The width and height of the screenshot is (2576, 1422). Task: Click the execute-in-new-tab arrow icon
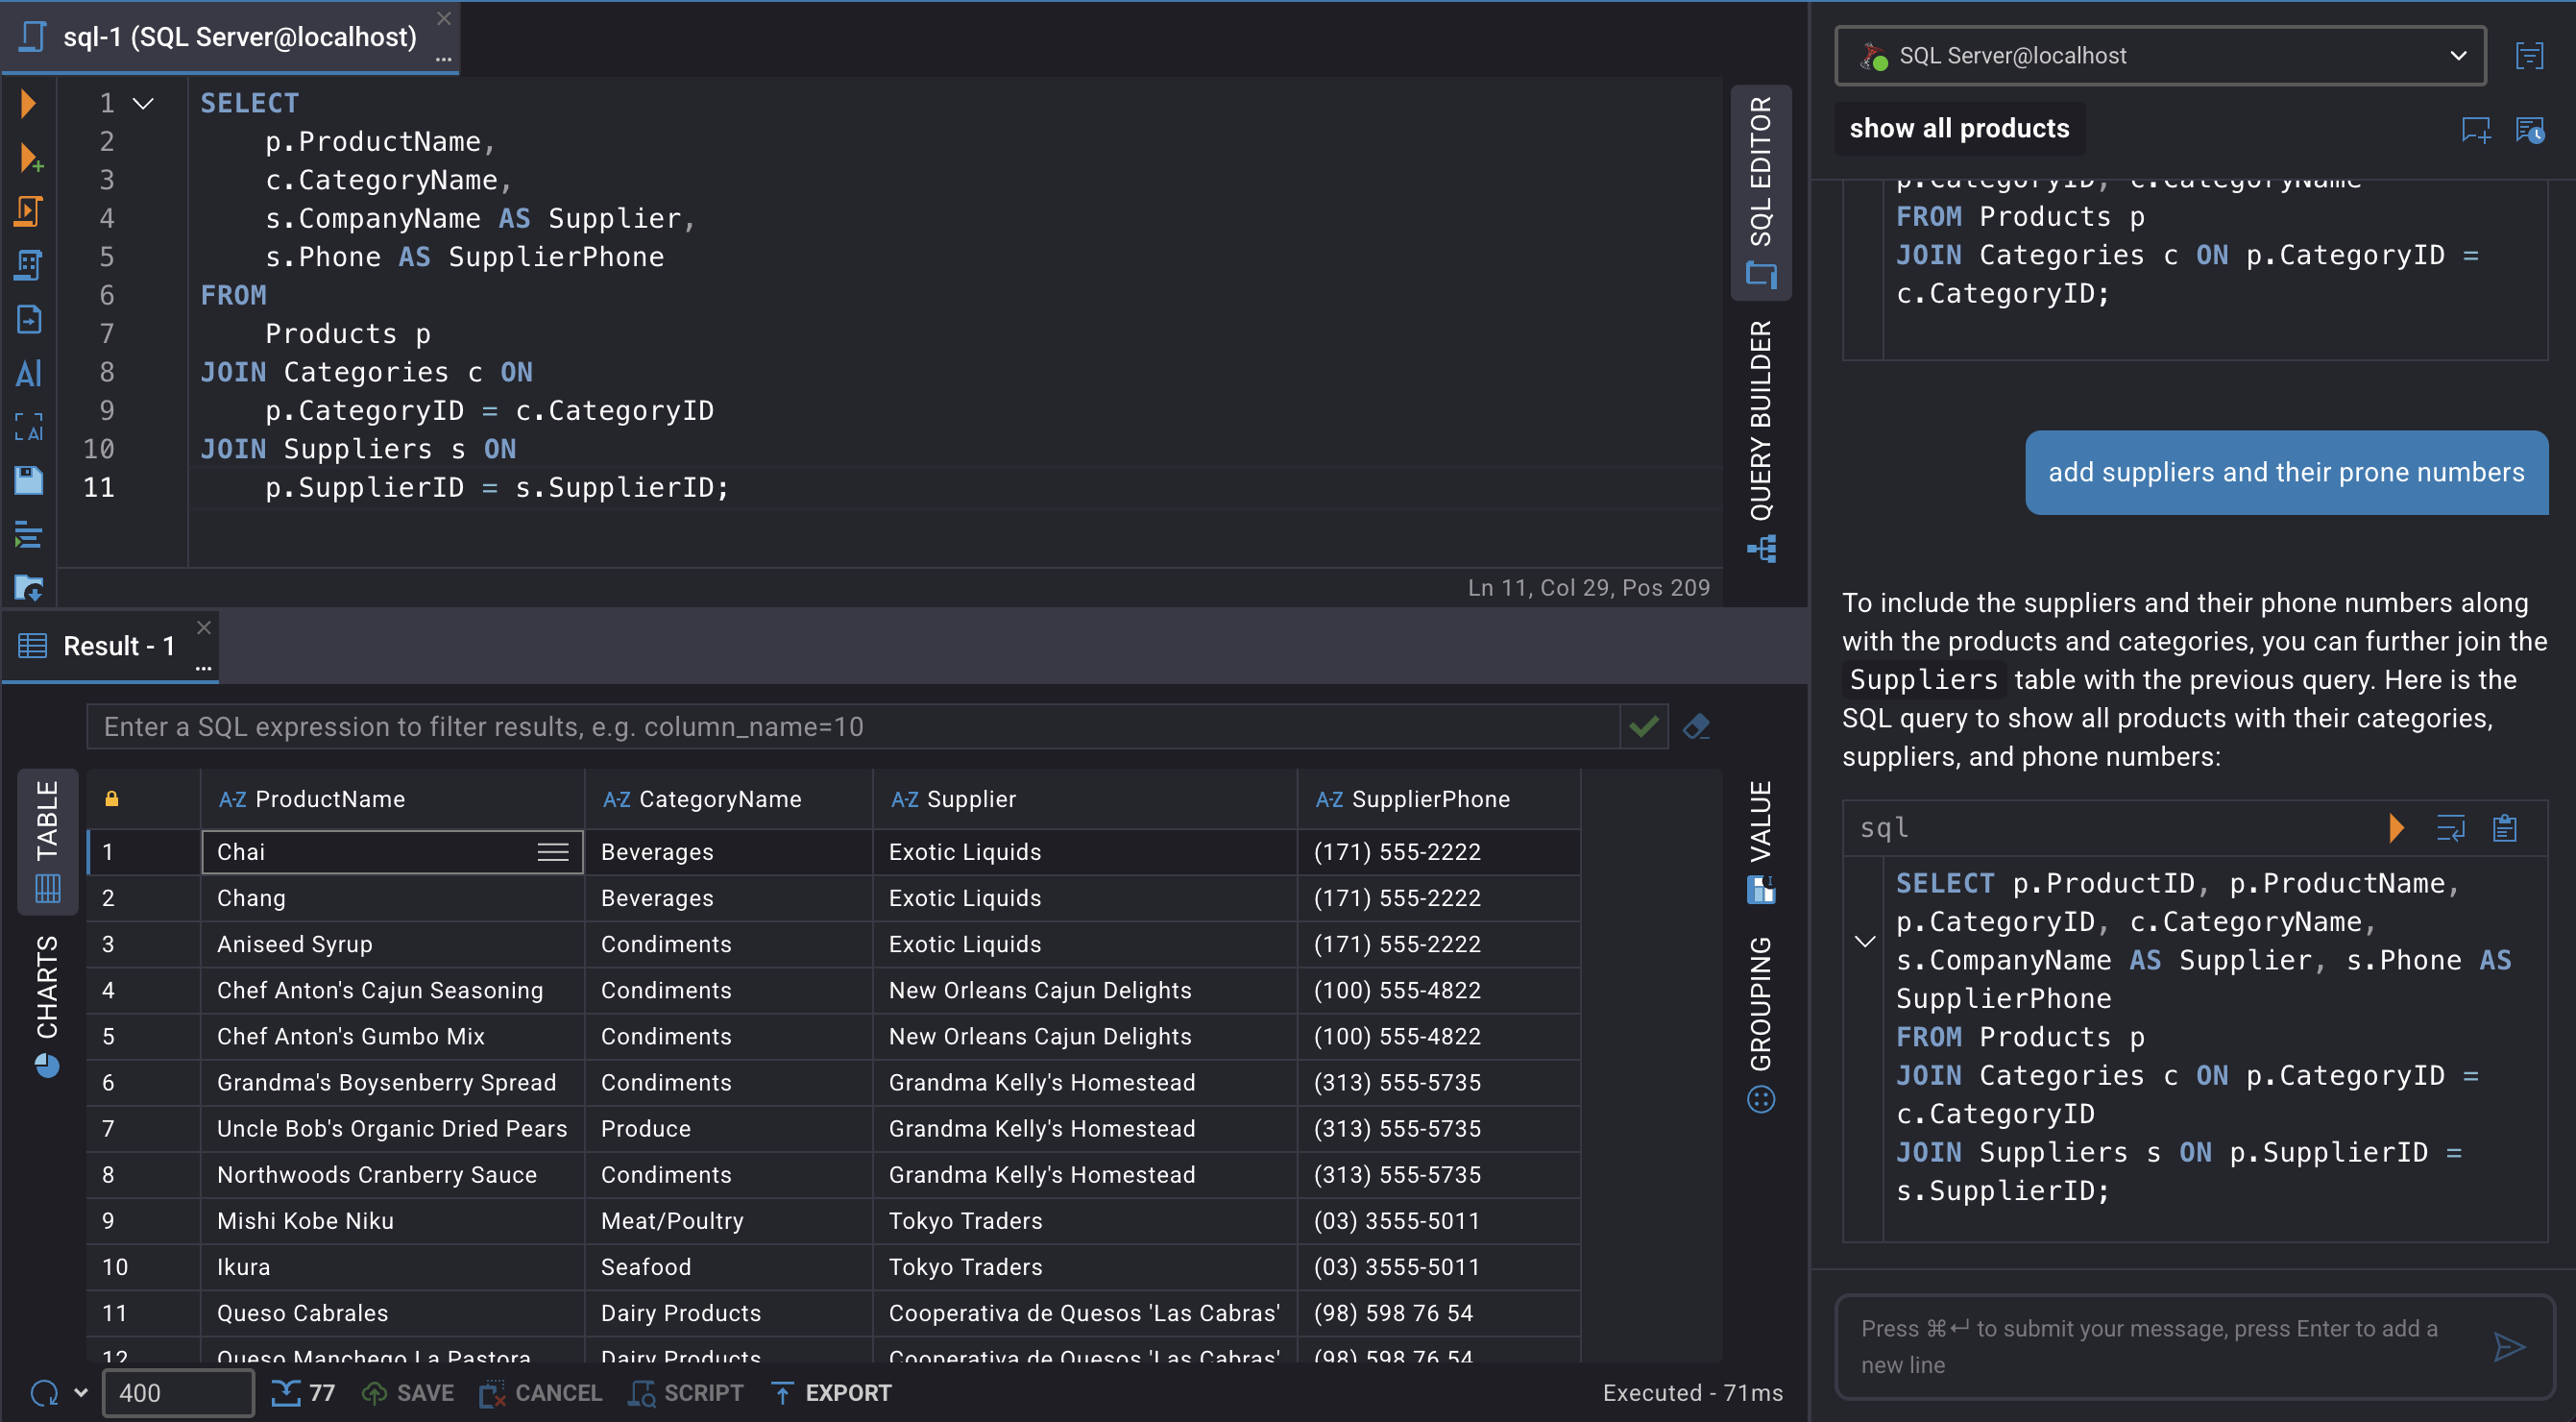(30, 158)
